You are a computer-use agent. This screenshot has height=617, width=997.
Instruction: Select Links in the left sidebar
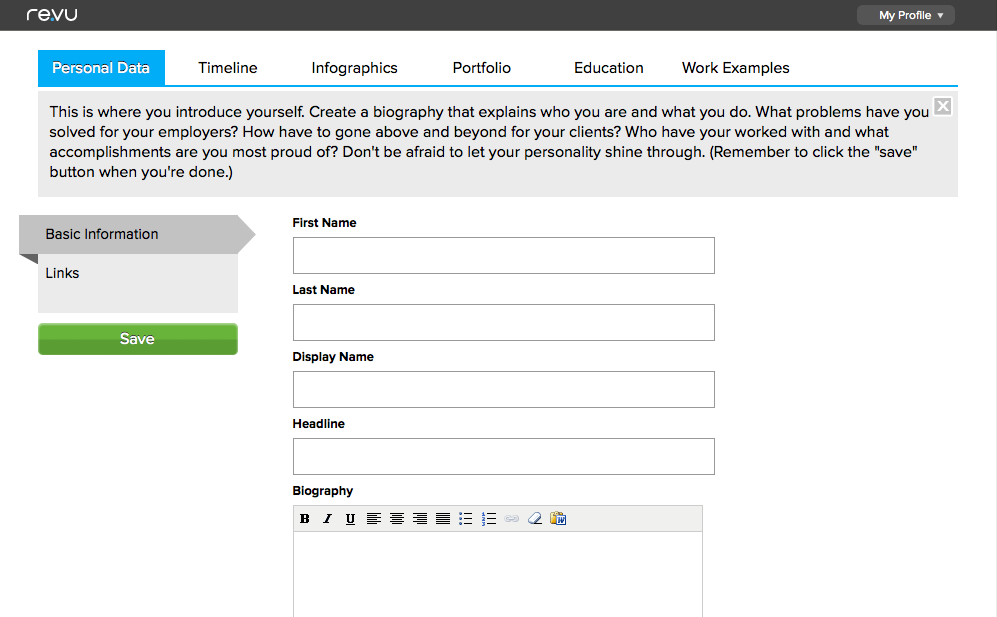pyautogui.click(x=62, y=273)
